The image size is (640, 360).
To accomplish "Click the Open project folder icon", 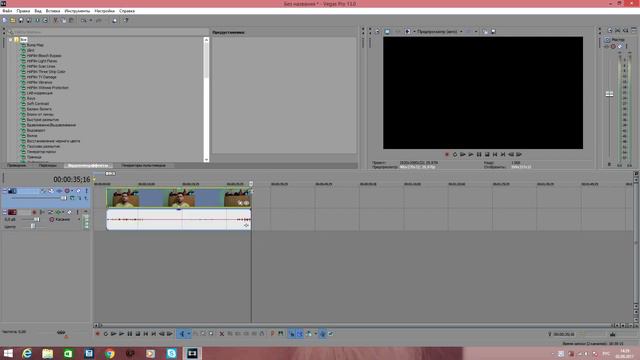I will click(13, 20).
